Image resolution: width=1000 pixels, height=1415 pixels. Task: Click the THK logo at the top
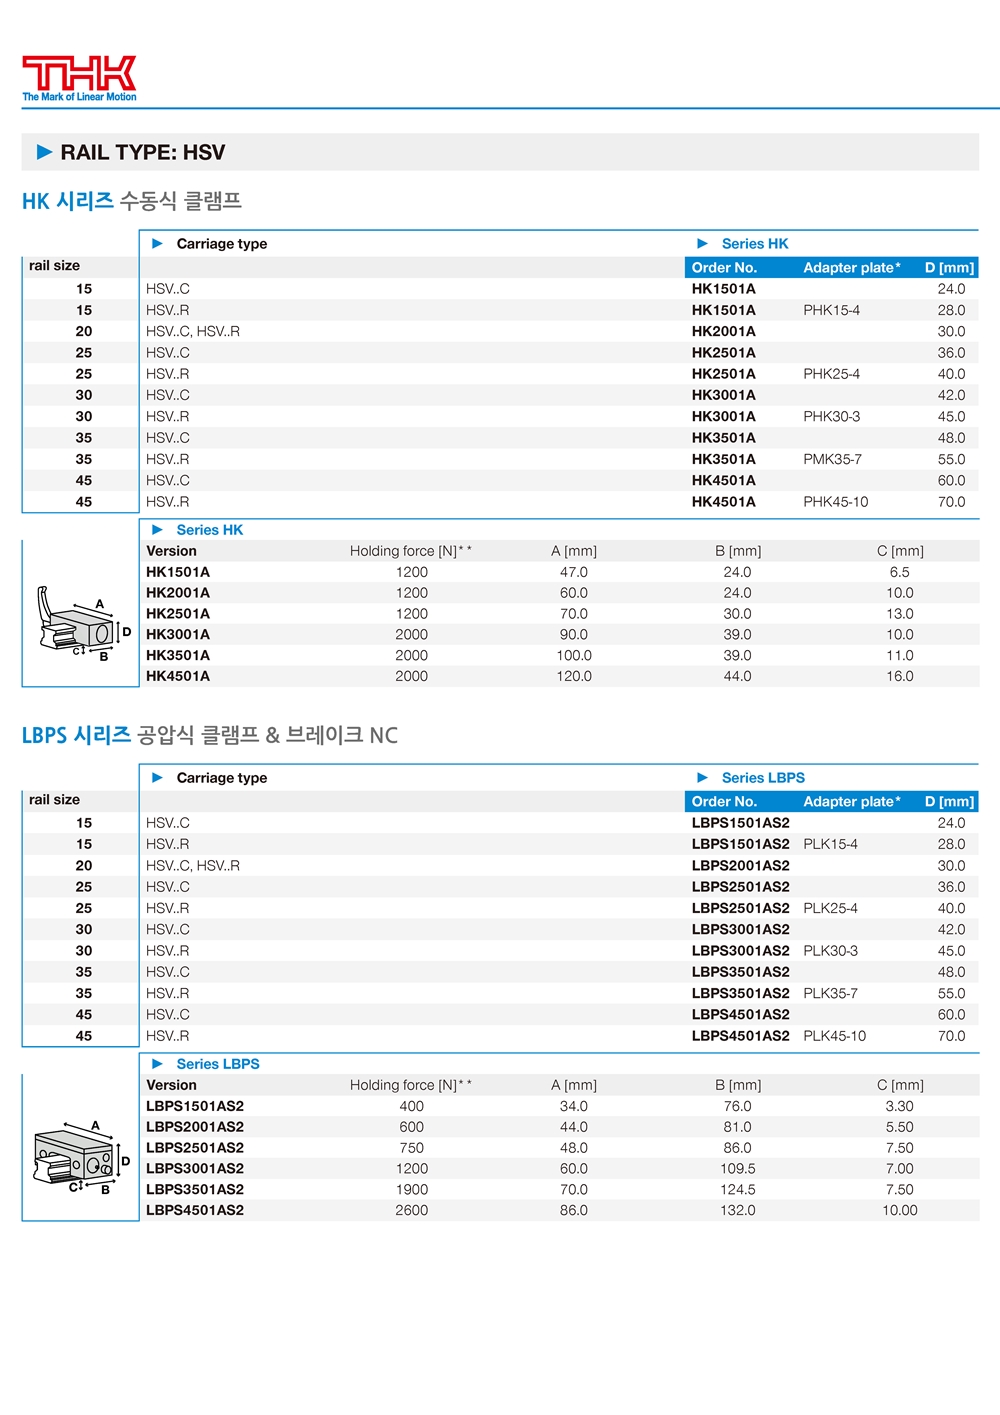tap(79, 79)
